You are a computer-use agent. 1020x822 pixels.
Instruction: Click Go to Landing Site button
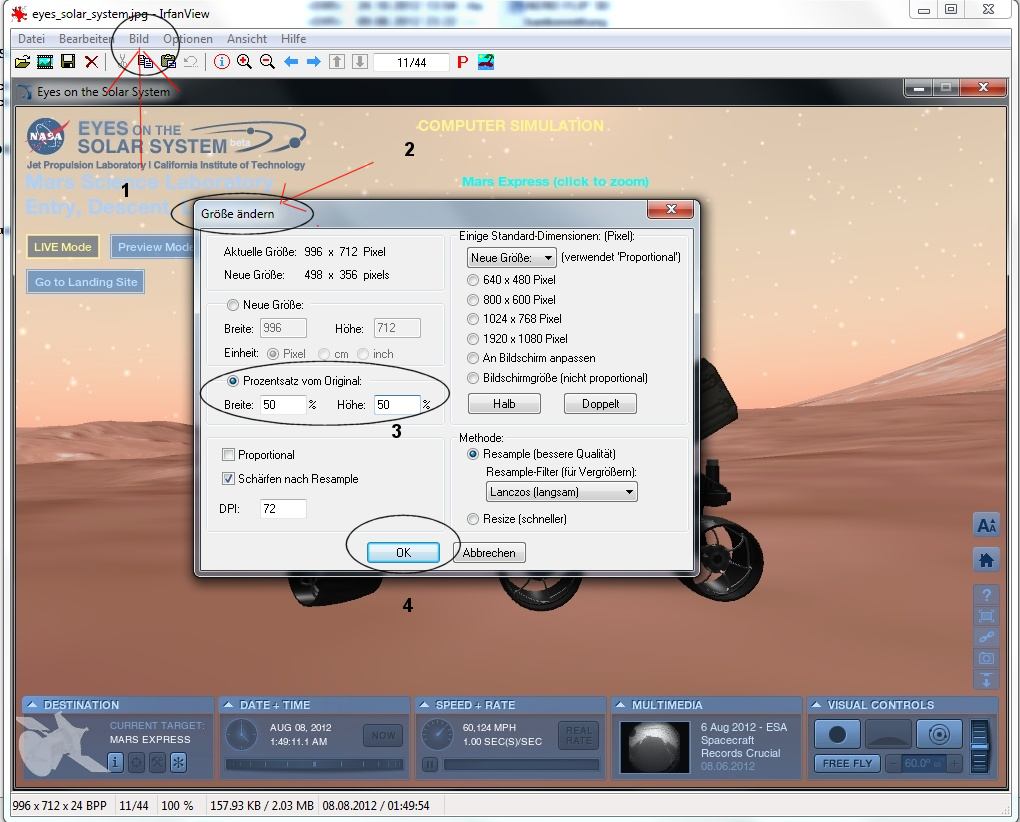click(86, 282)
